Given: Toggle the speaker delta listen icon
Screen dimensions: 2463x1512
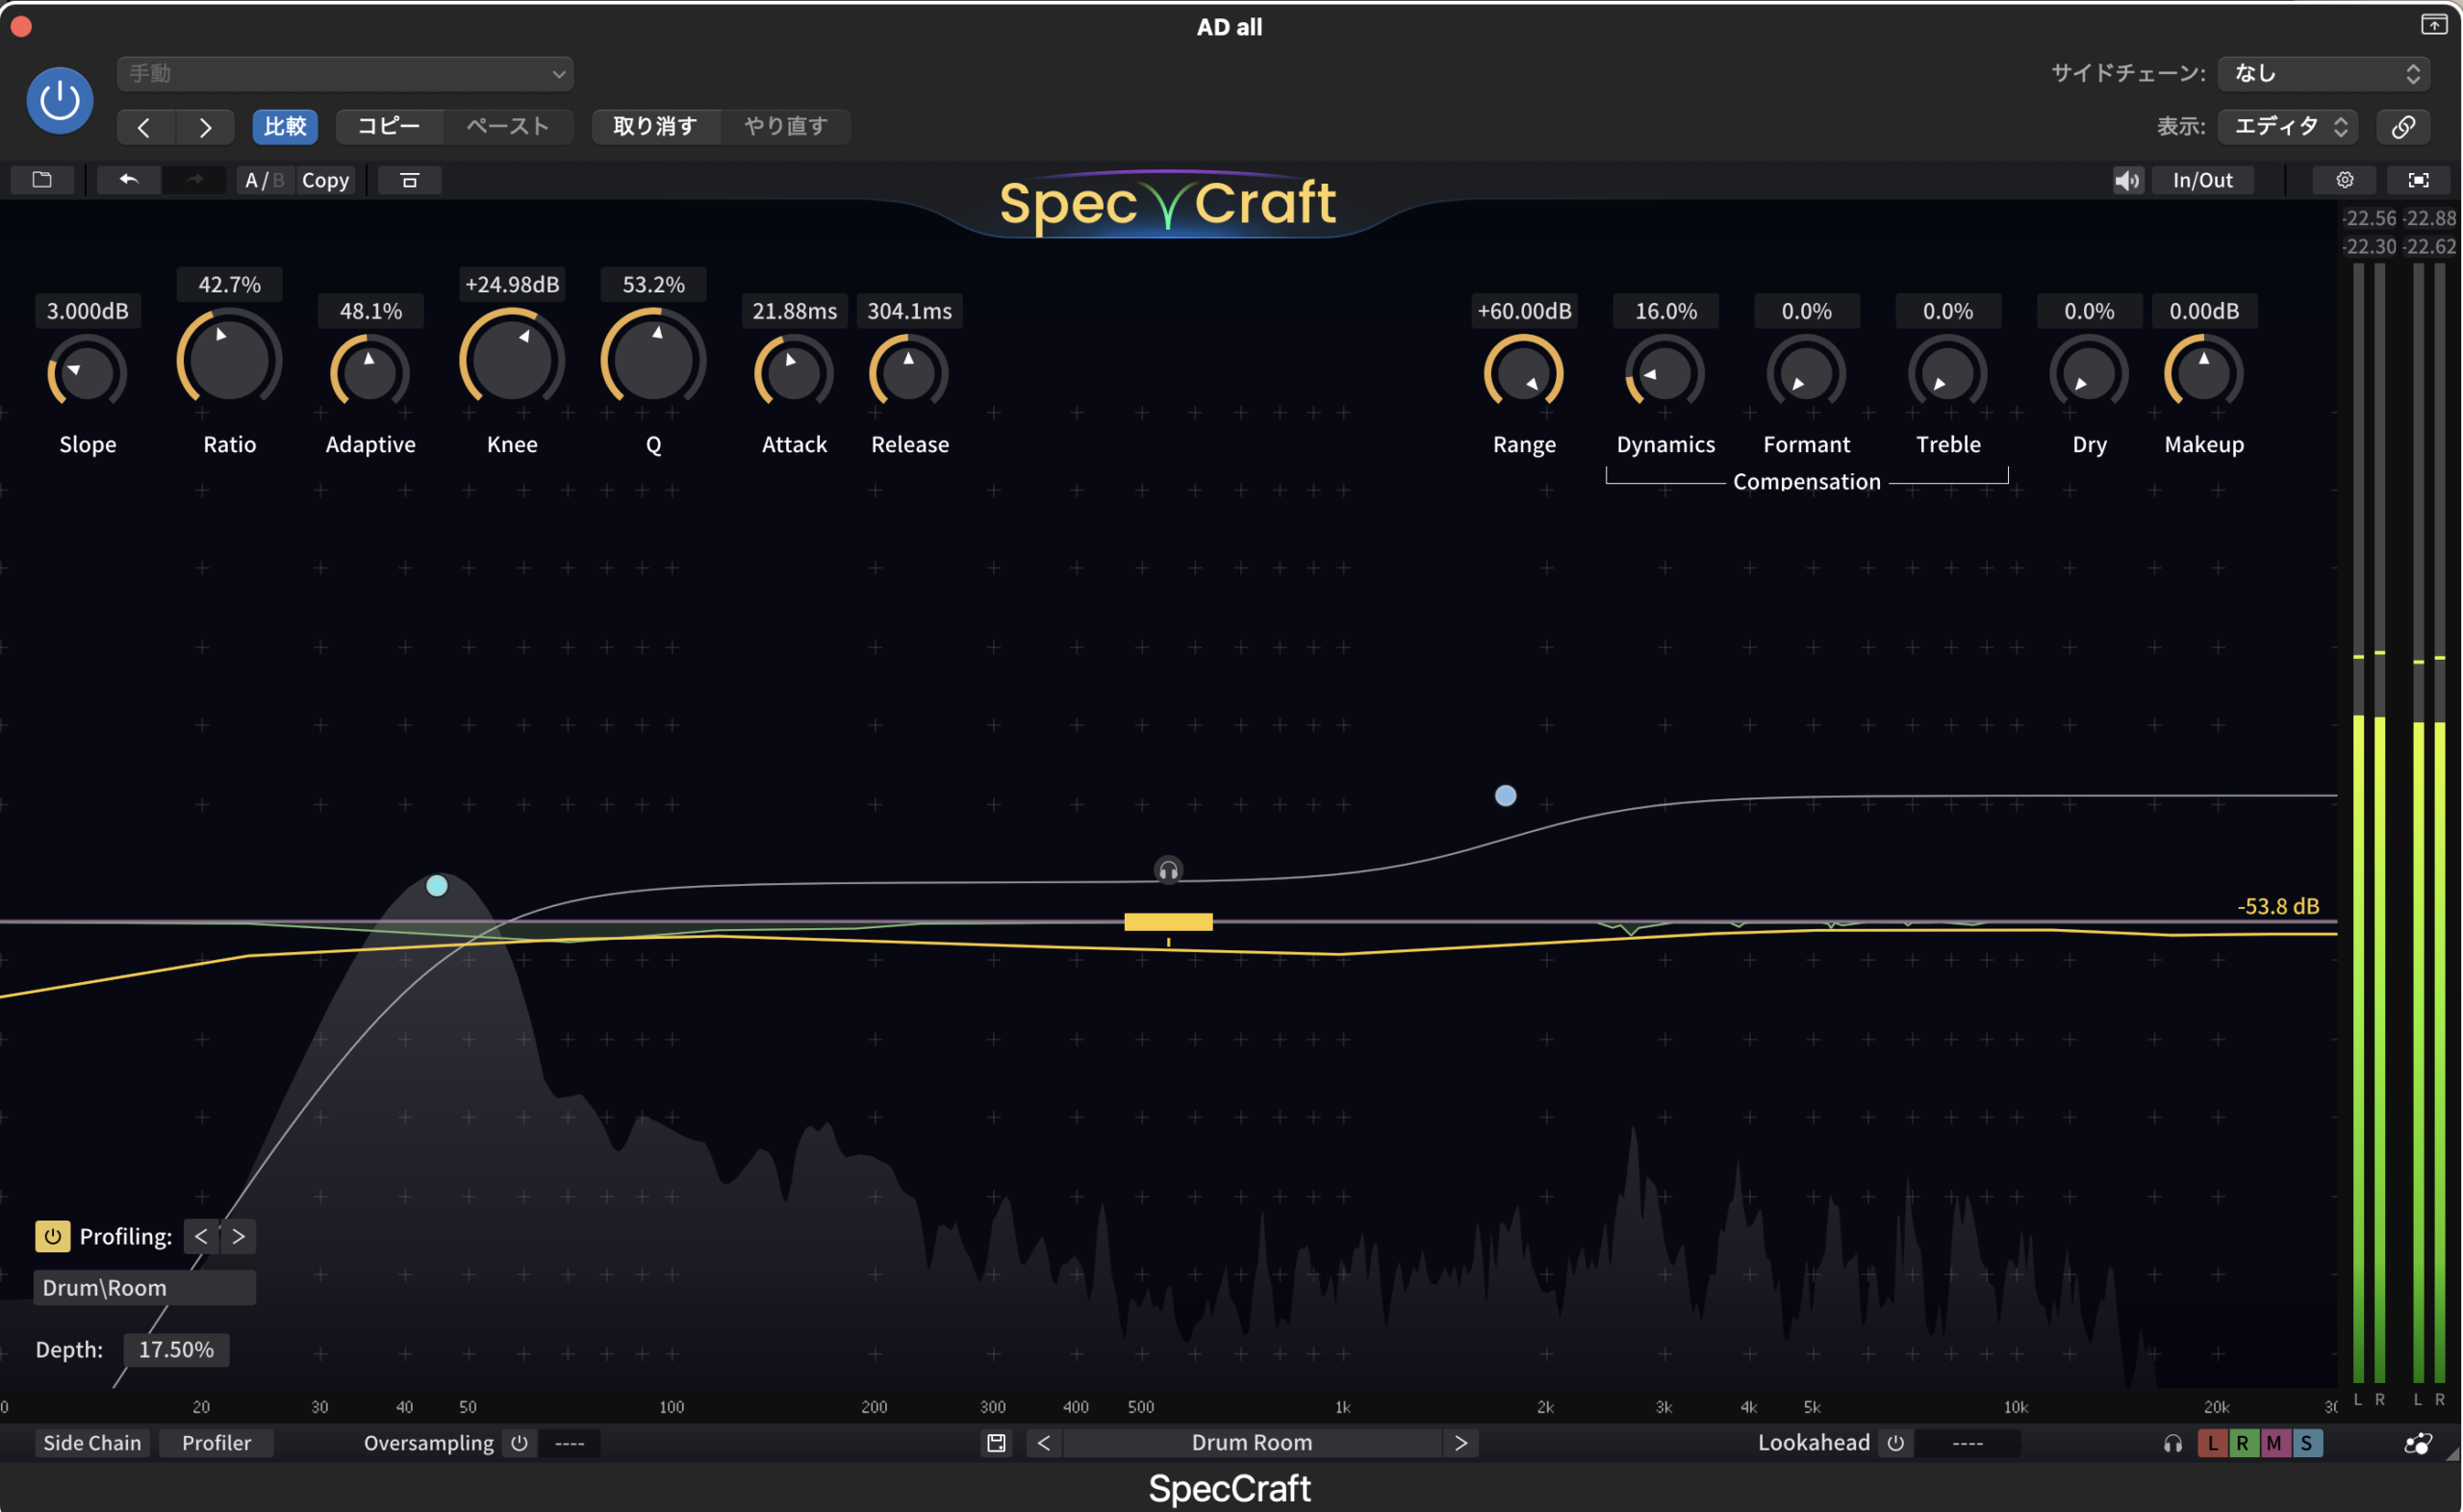Looking at the screenshot, I should pyautogui.click(x=2126, y=180).
